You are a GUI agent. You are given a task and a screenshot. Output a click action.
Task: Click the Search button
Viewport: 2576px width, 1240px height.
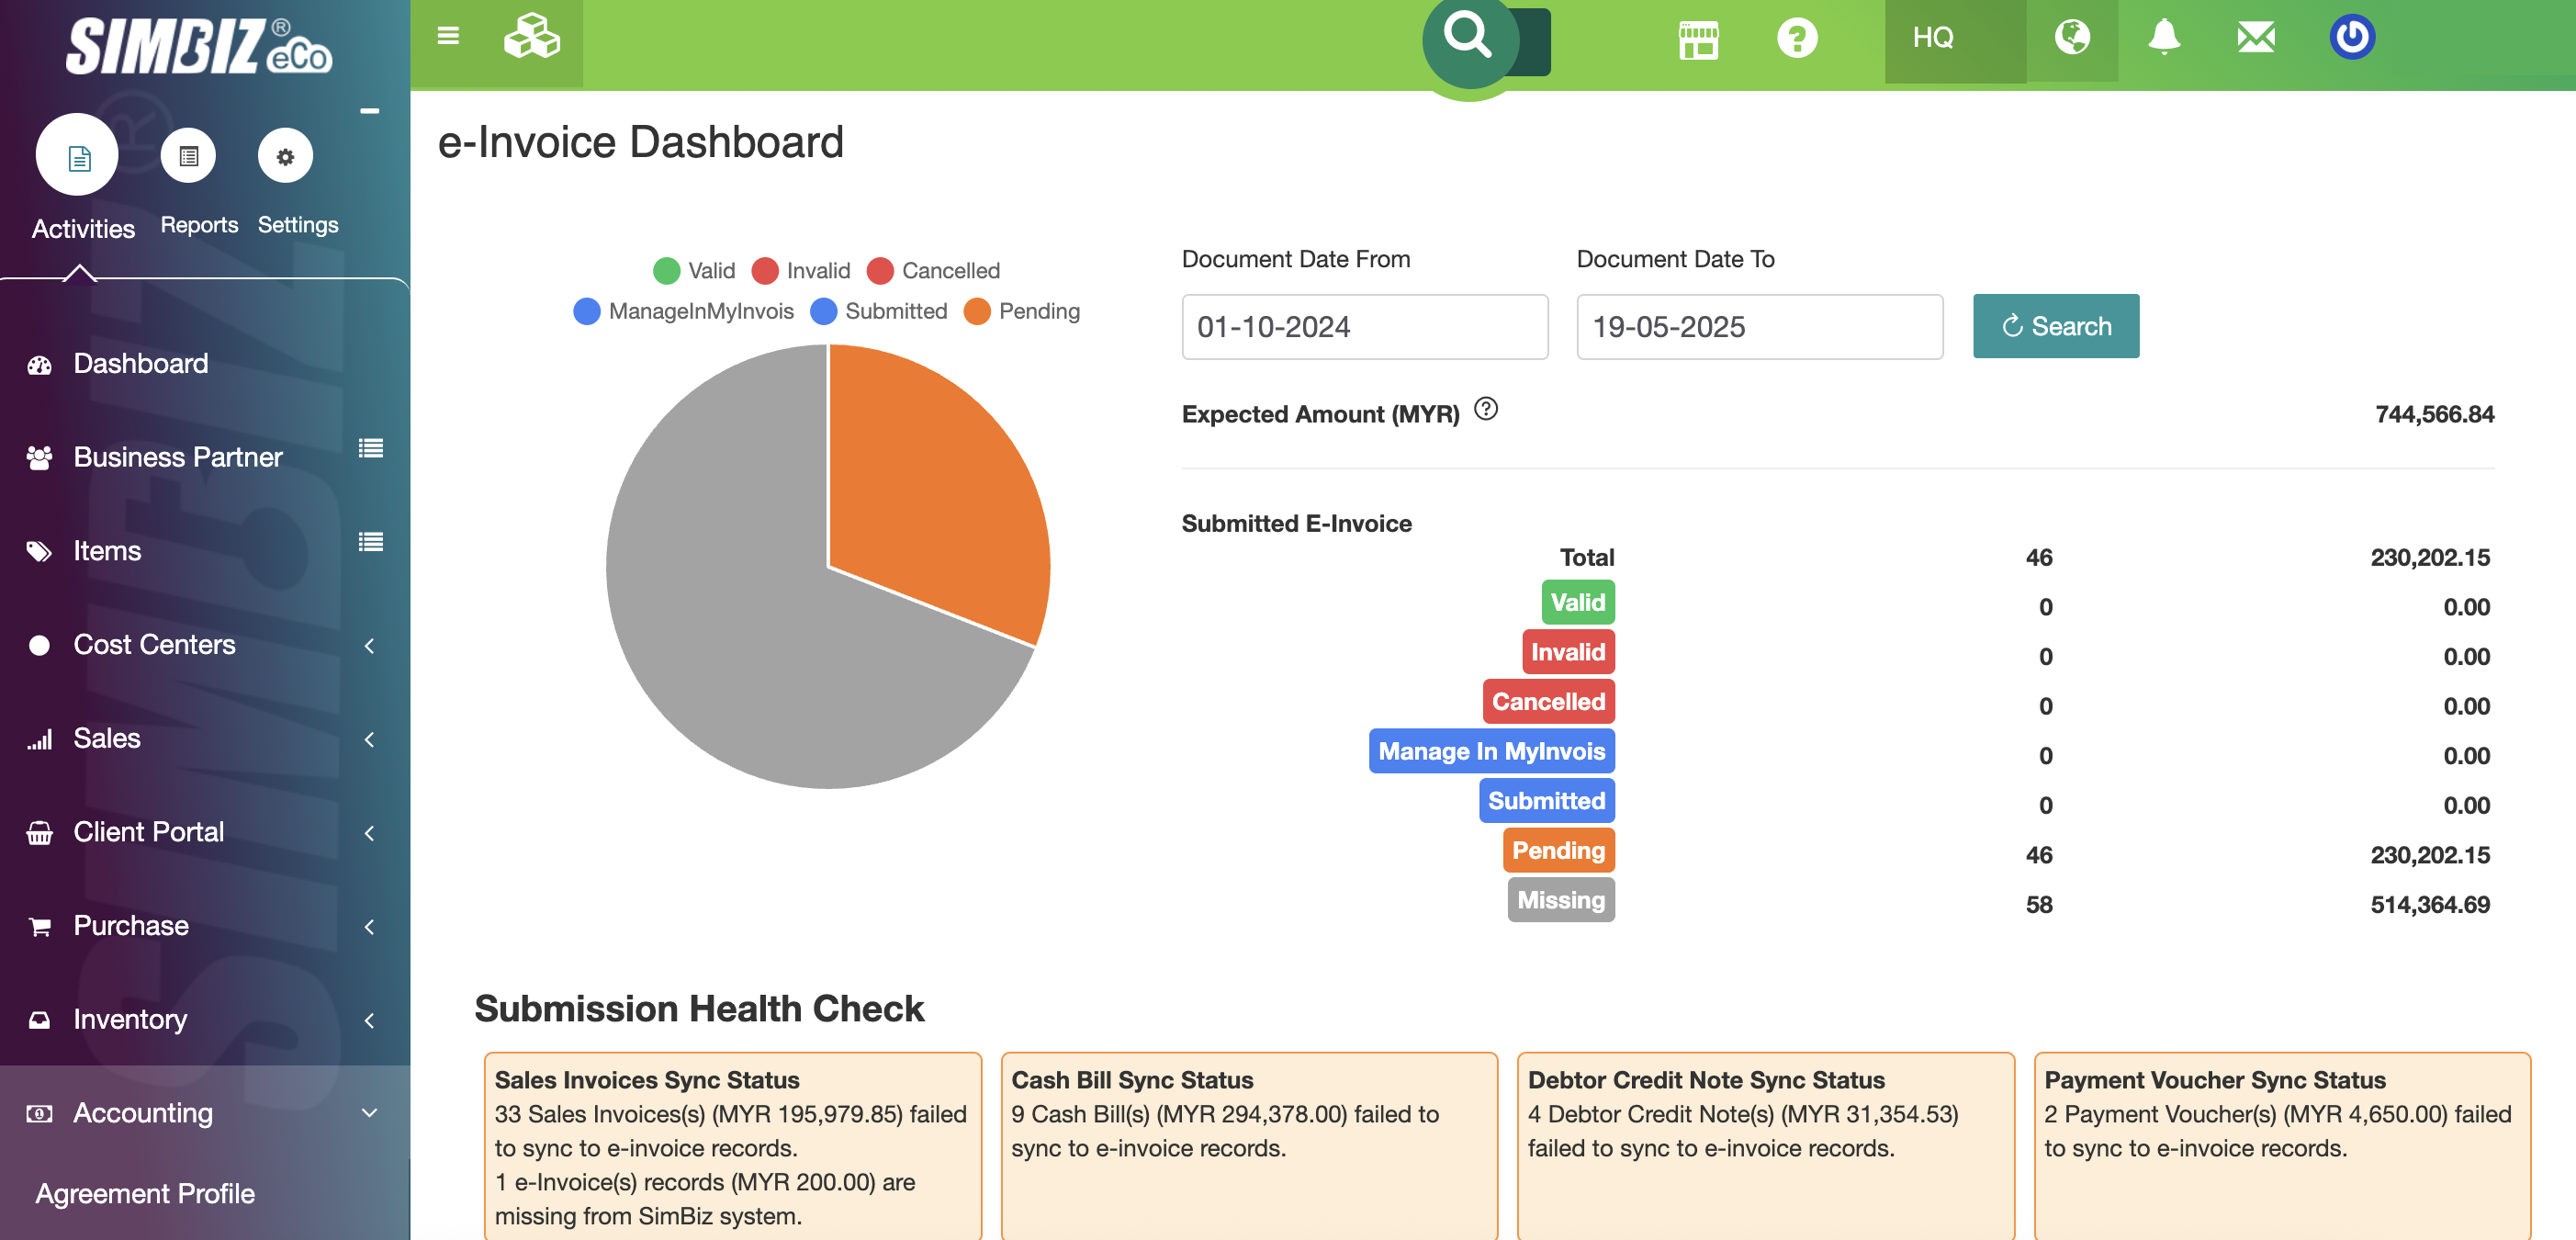pyautogui.click(x=2055, y=326)
